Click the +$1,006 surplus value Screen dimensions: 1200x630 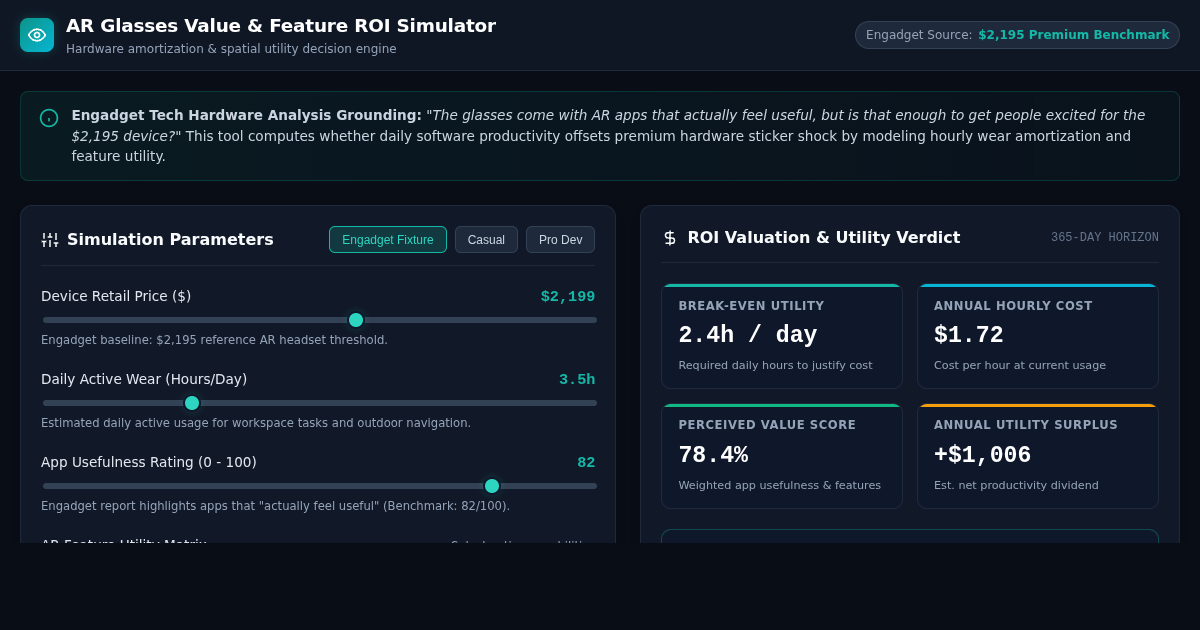point(983,456)
